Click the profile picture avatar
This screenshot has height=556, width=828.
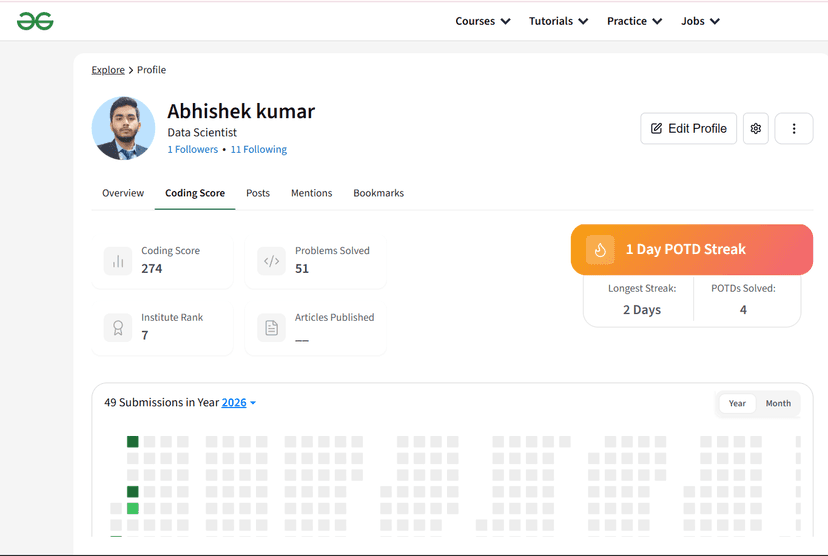click(124, 129)
